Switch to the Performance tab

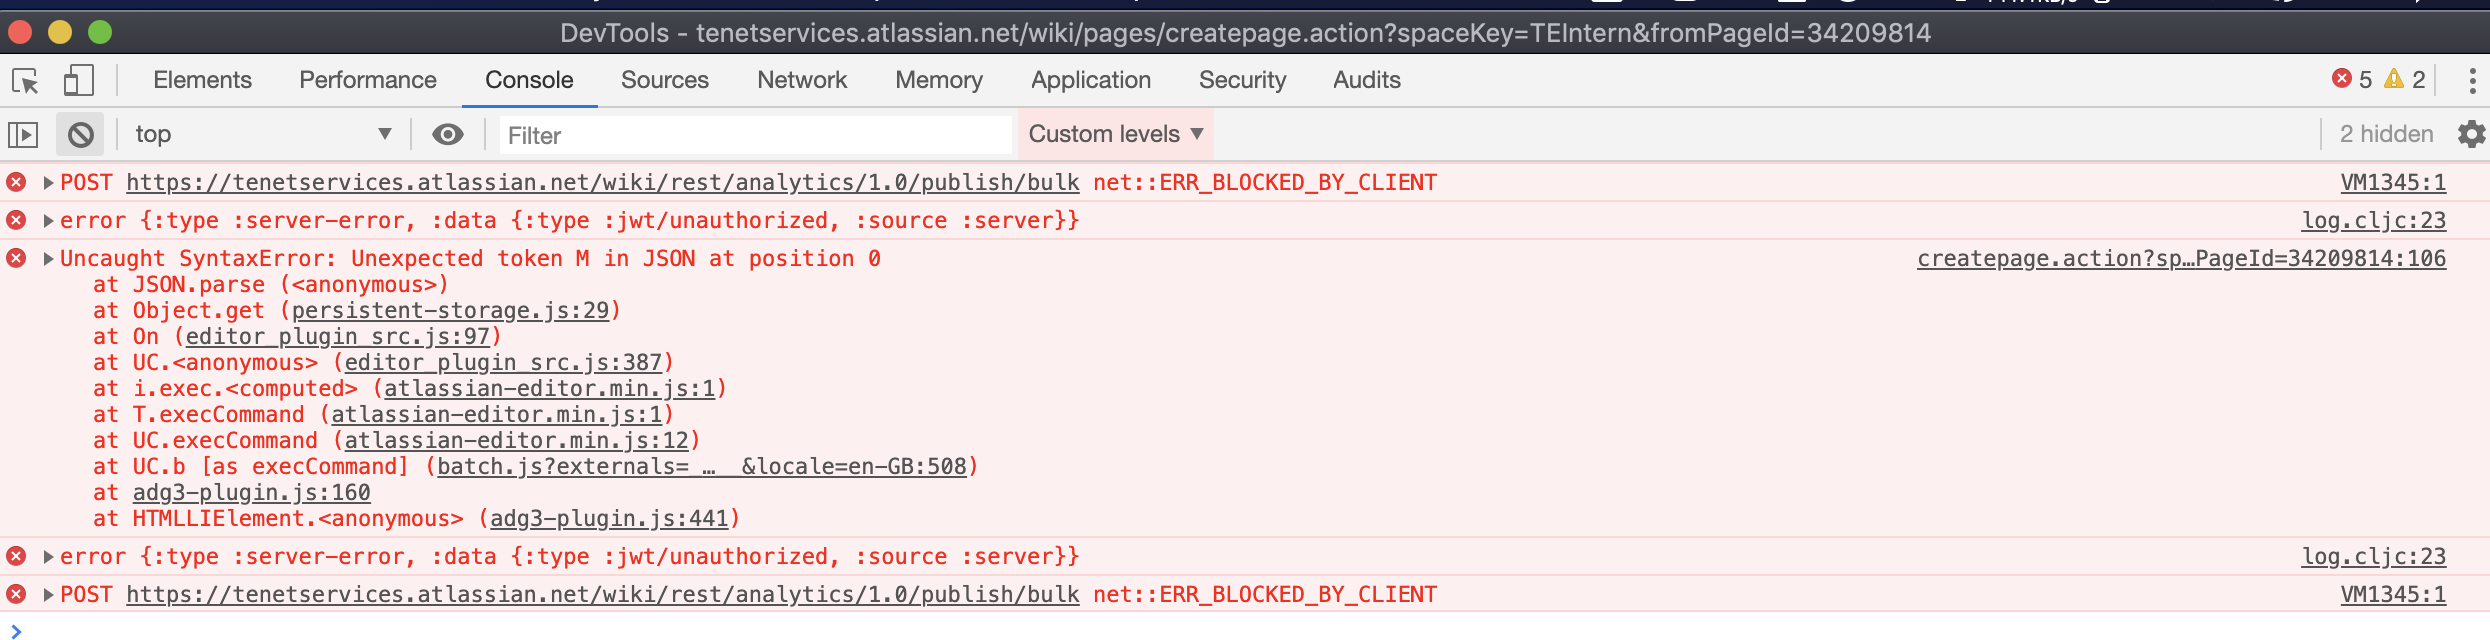click(x=367, y=80)
